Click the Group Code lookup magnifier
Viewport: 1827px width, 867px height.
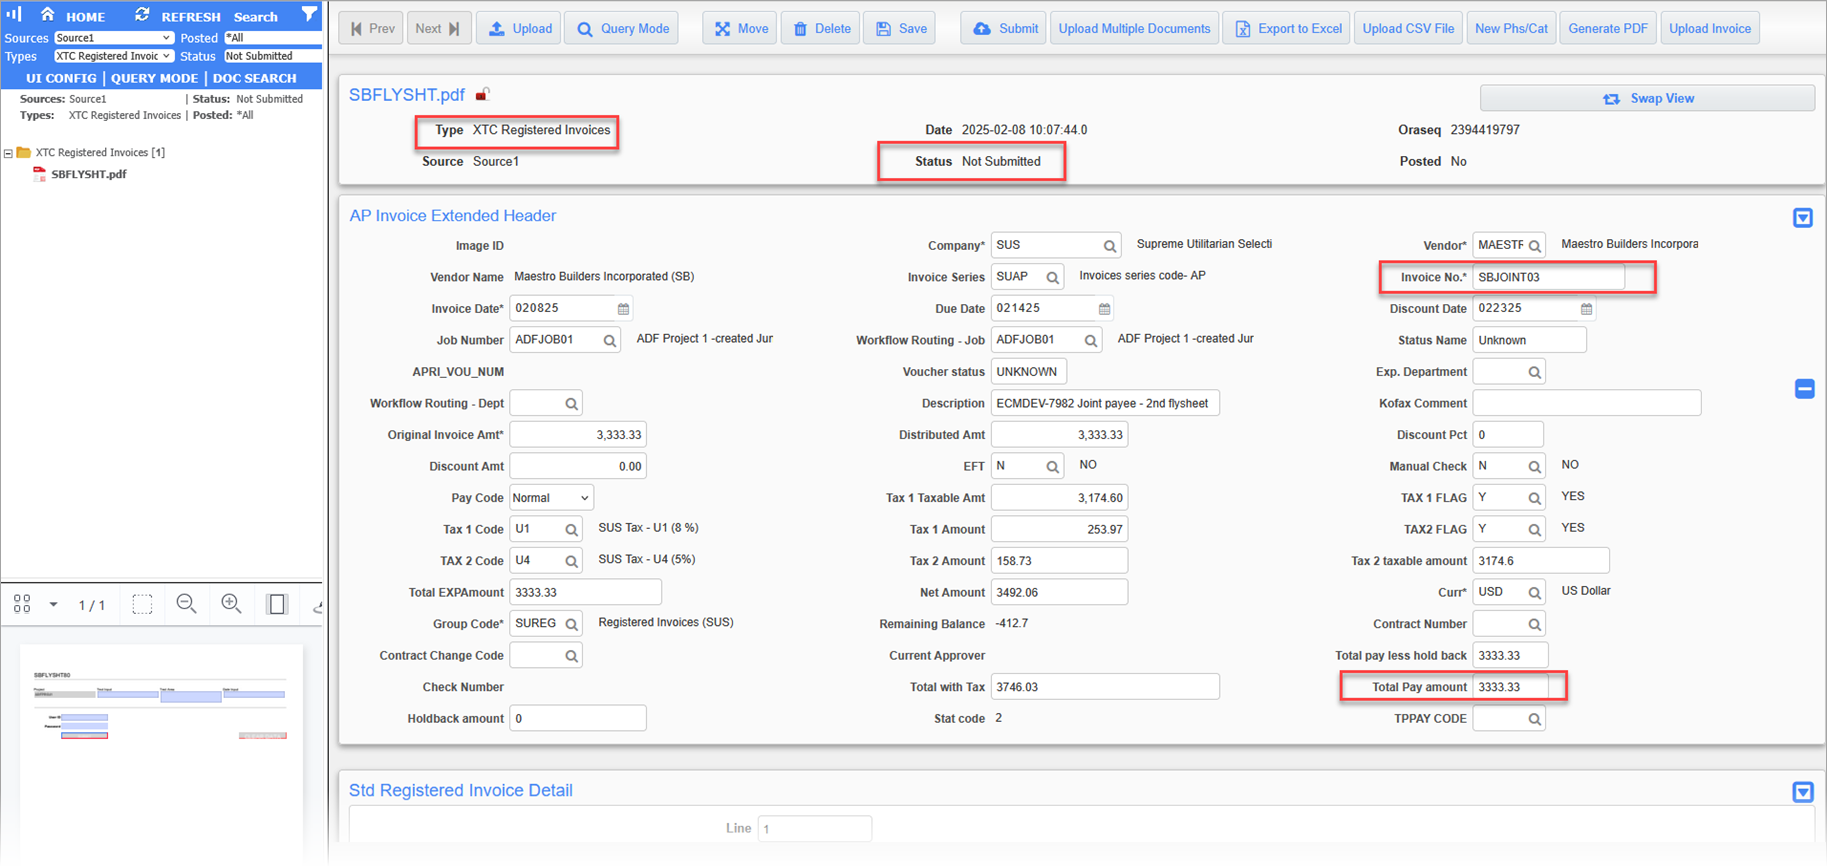pyautogui.click(x=572, y=624)
